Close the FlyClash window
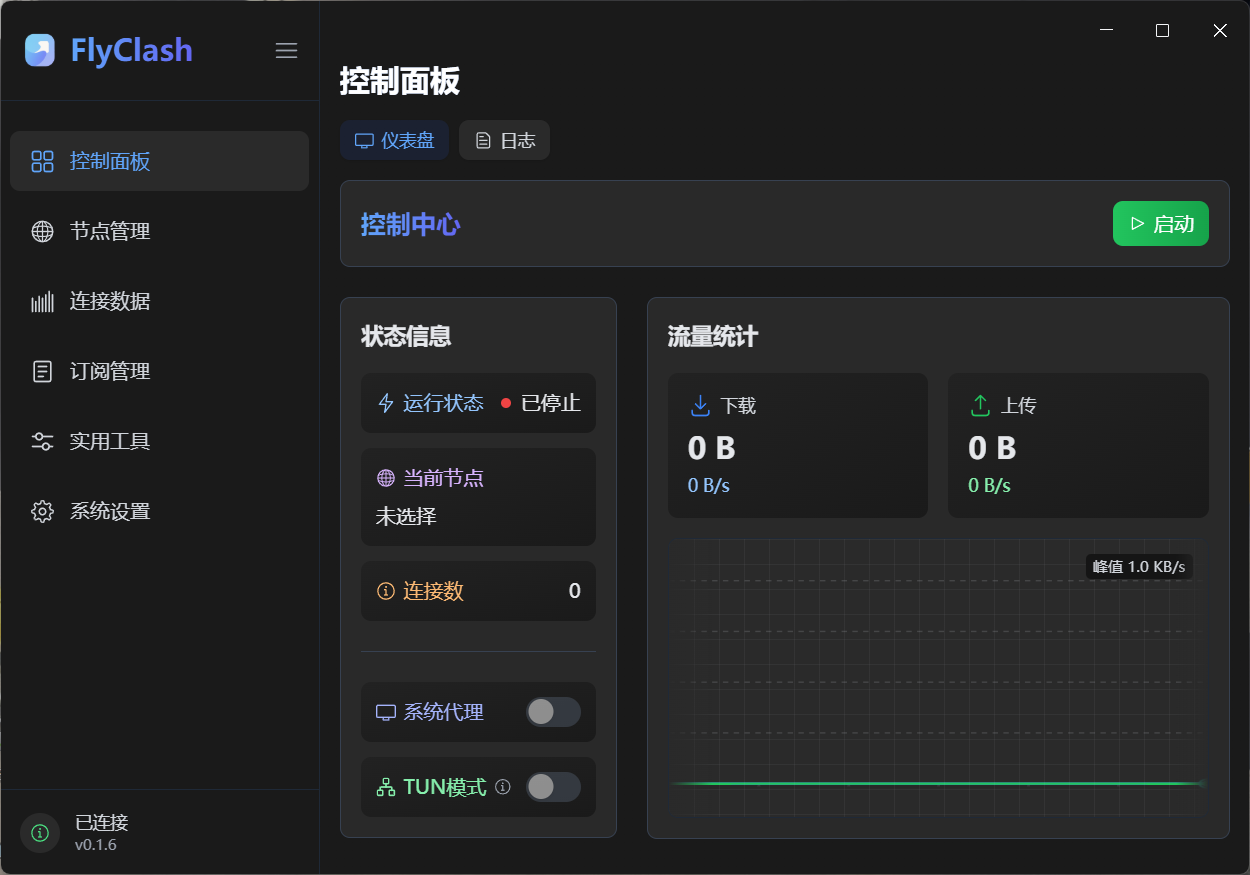Viewport: 1250px width, 875px height. click(1220, 31)
